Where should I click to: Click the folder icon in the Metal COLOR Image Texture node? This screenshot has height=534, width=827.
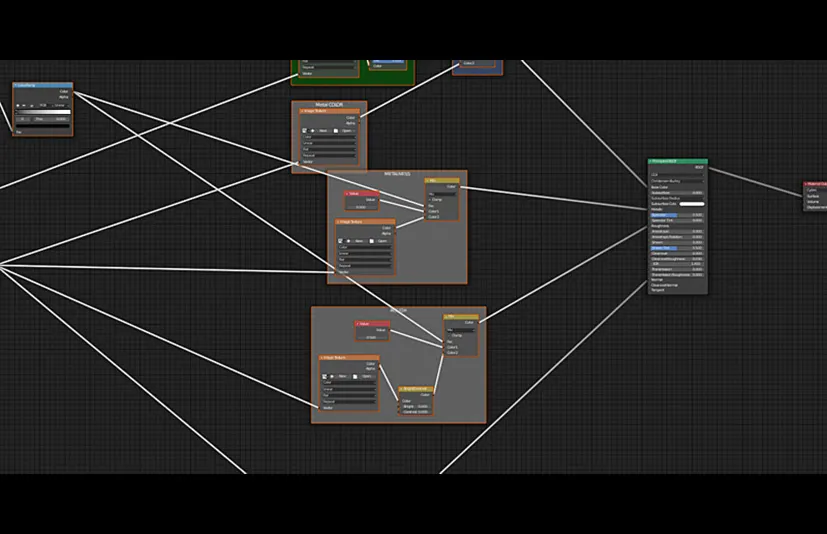[335, 131]
